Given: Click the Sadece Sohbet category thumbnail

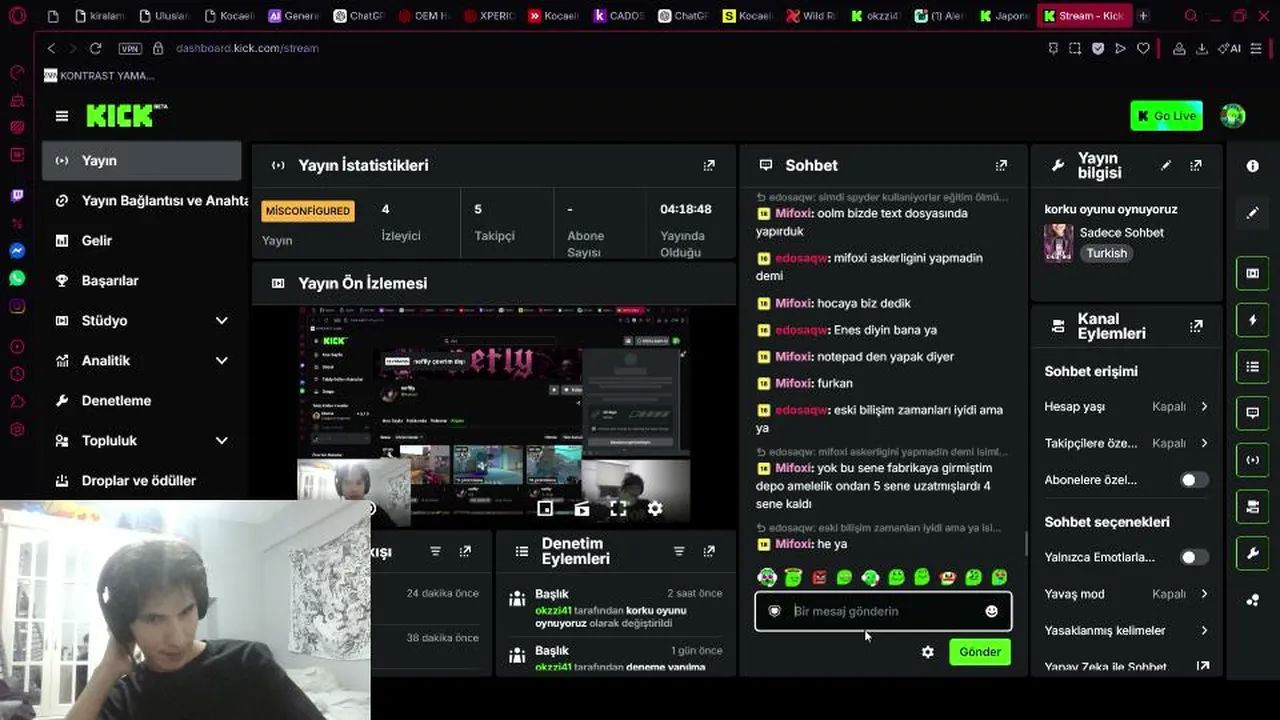Looking at the screenshot, I should point(1058,243).
